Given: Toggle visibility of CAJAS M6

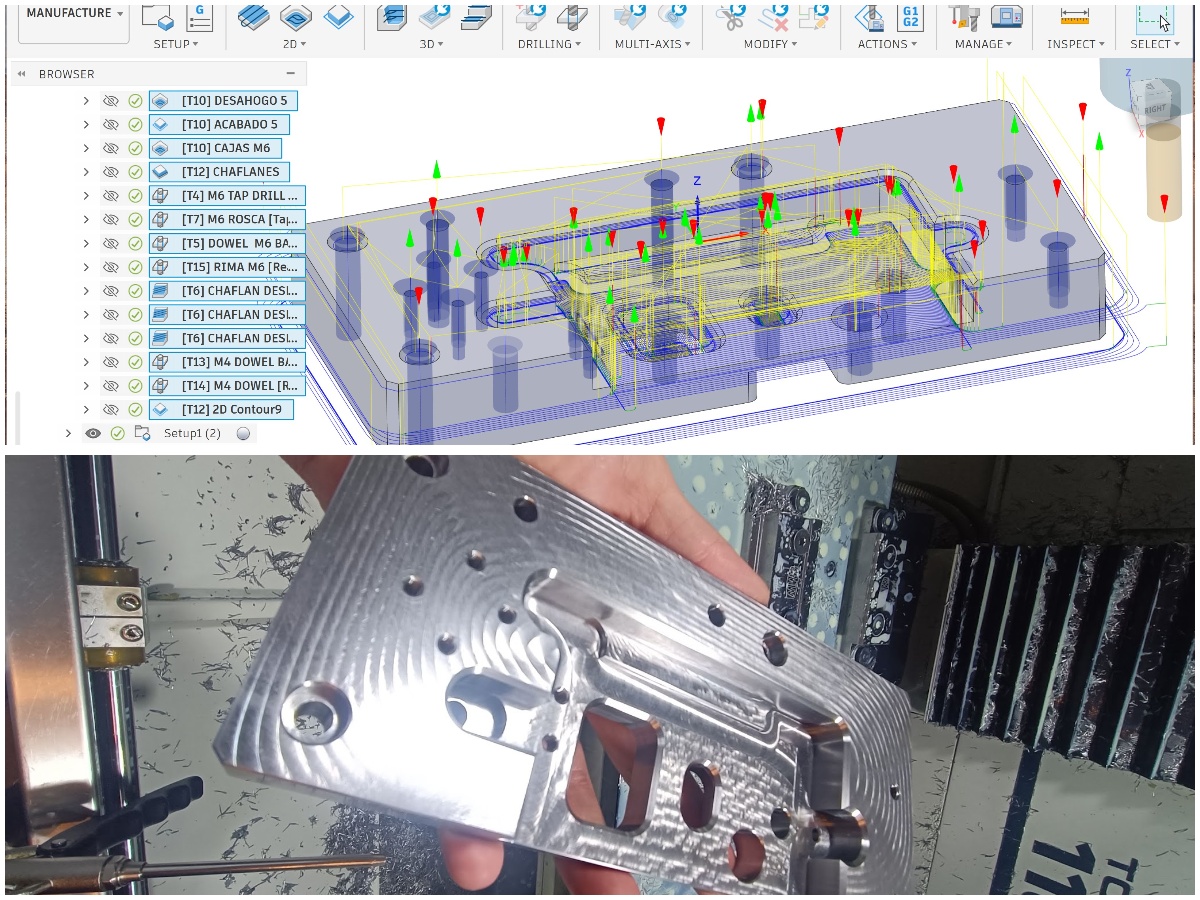Looking at the screenshot, I should tap(111, 148).
